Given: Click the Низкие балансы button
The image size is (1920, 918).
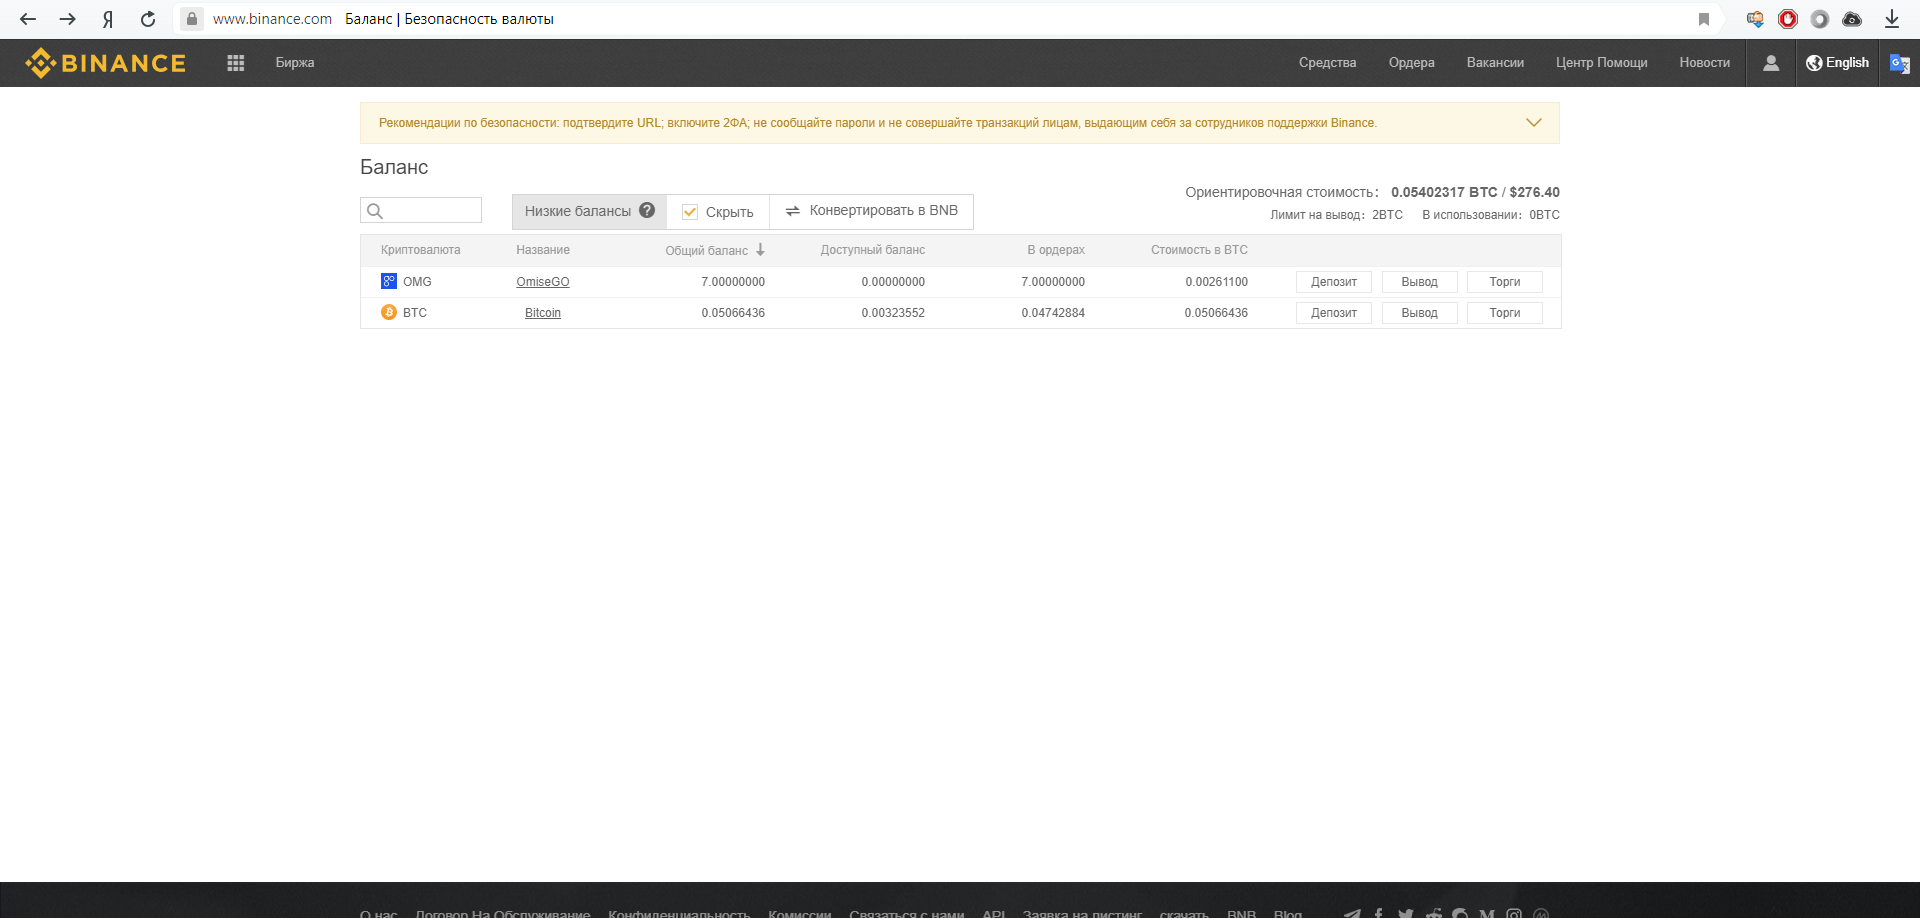Looking at the screenshot, I should pos(589,211).
